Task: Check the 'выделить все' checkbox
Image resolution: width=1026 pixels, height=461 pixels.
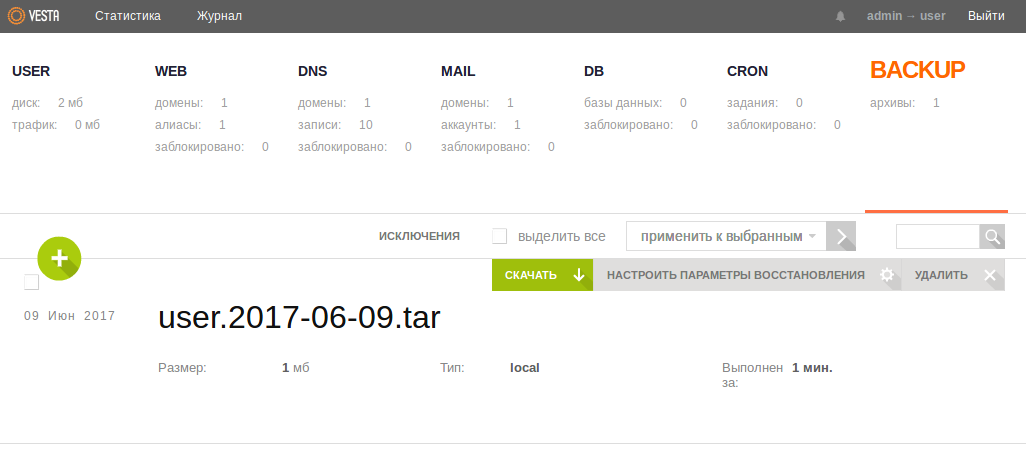Action: (500, 237)
